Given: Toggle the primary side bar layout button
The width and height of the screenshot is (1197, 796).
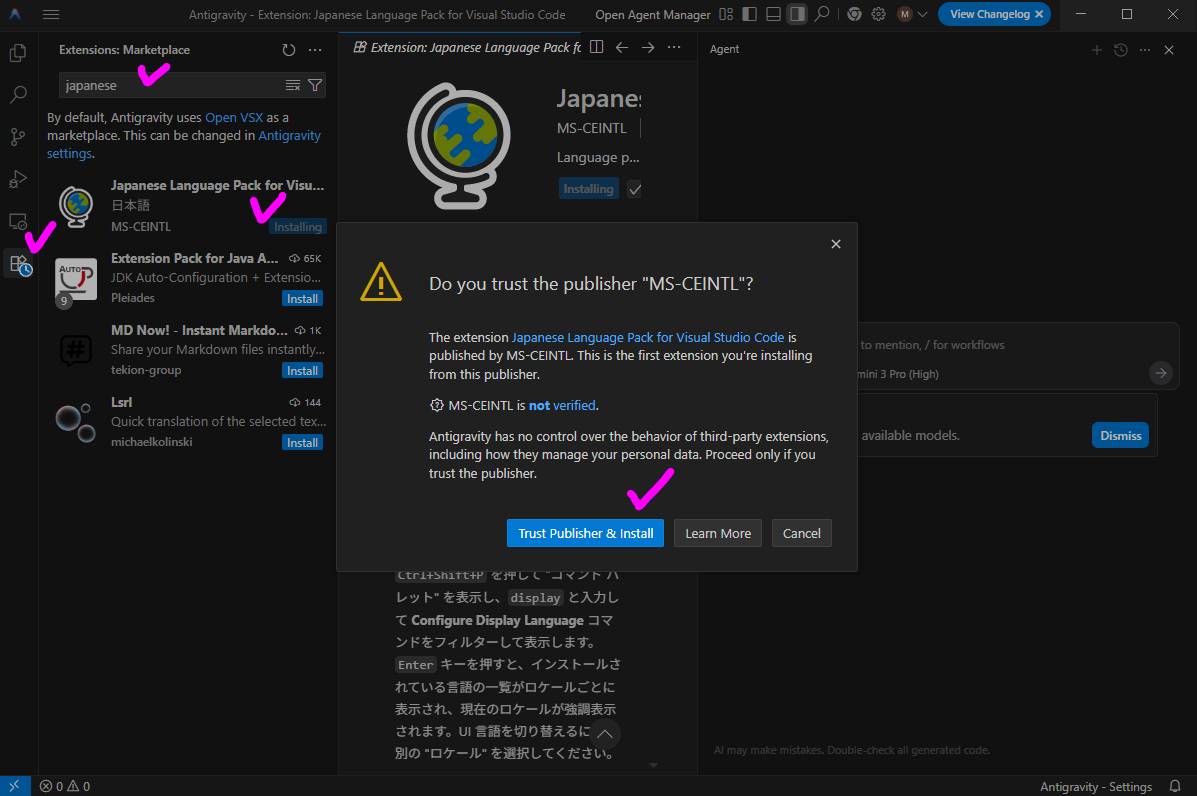Looking at the screenshot, I should (749, 14).
